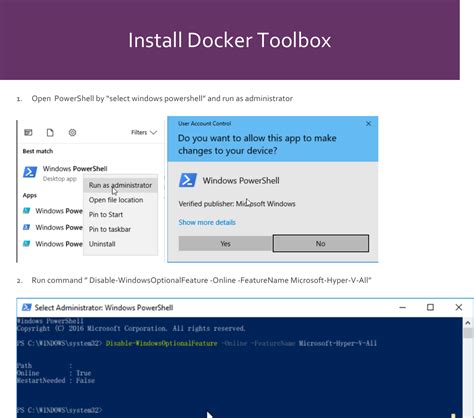Click the Disable-WindowsOptionalFeature command text
This screenshot has height=418, width=474.
(x=162, y=343)
